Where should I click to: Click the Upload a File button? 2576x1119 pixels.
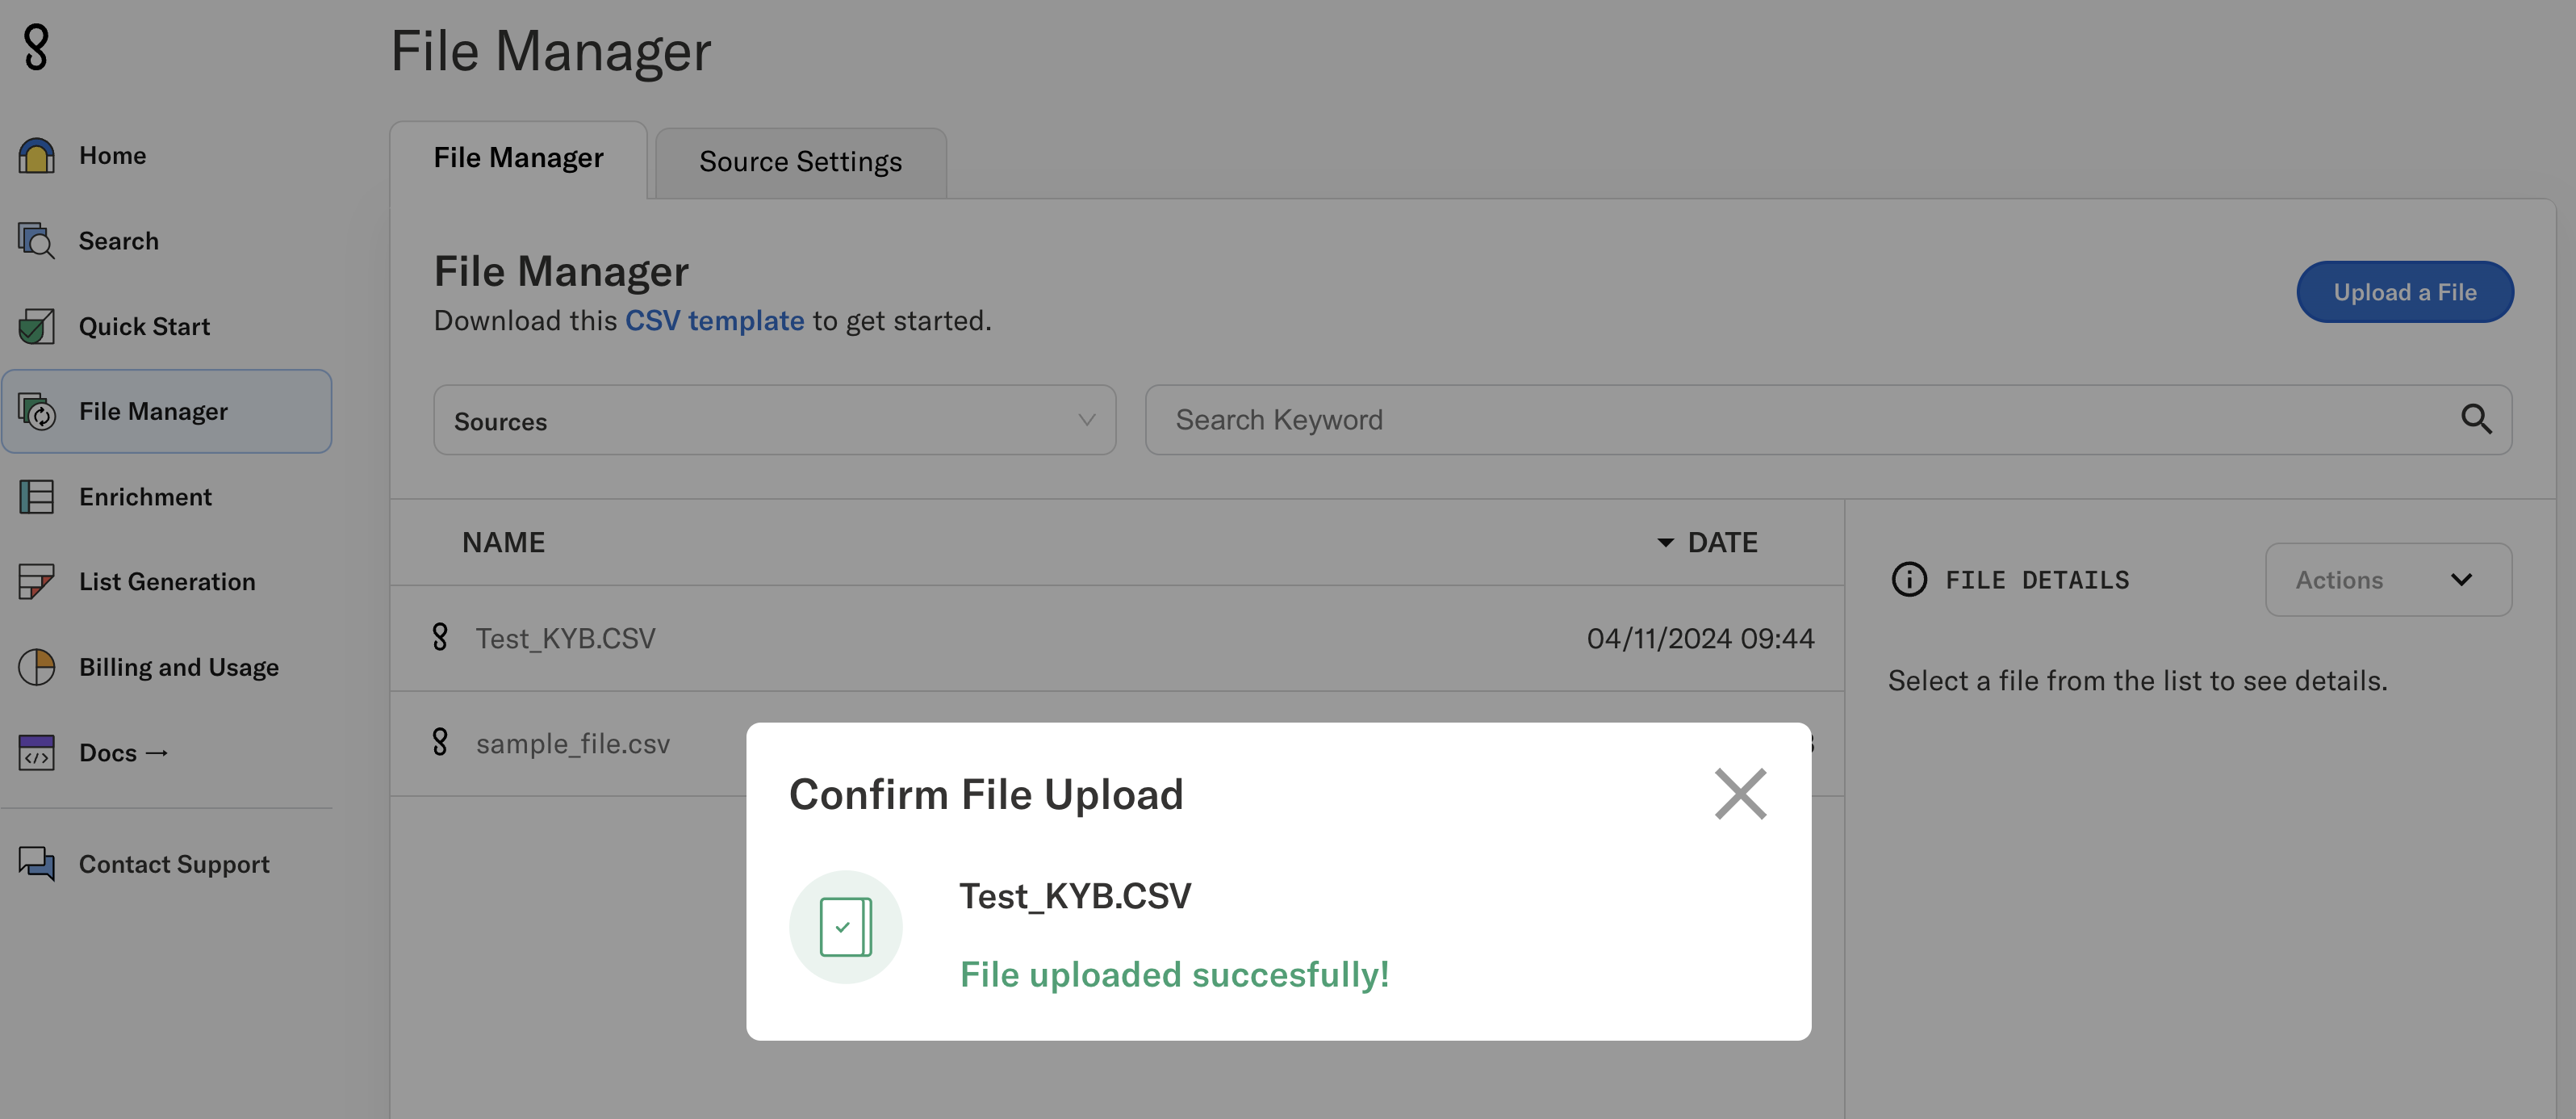2405,291
